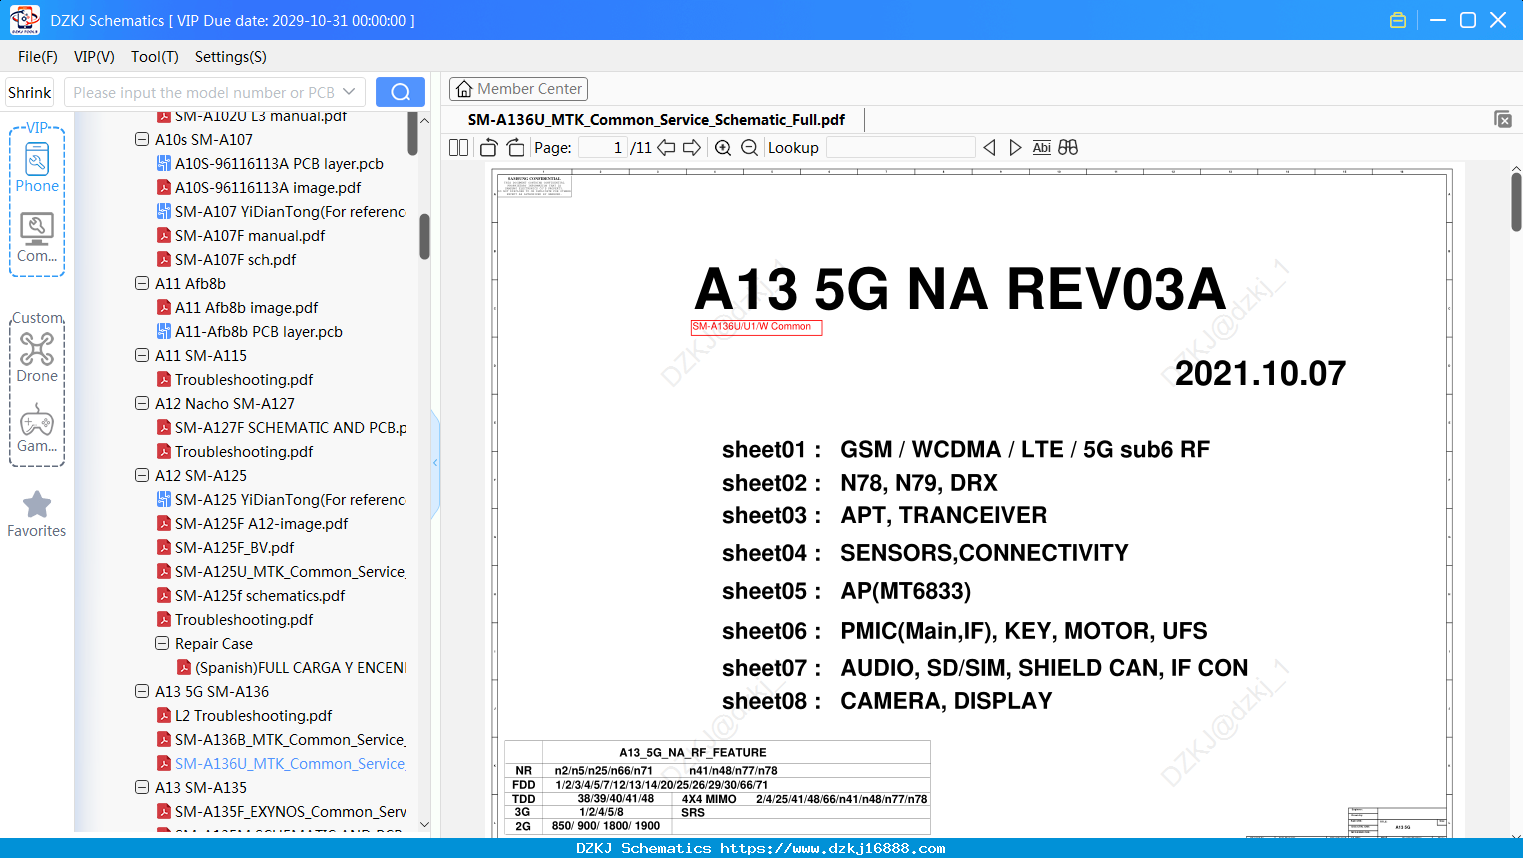The image size is (1523, 858).
Task: Open SM-A136B_MTK_Common_Service file
Action: (x=281, y=740)
